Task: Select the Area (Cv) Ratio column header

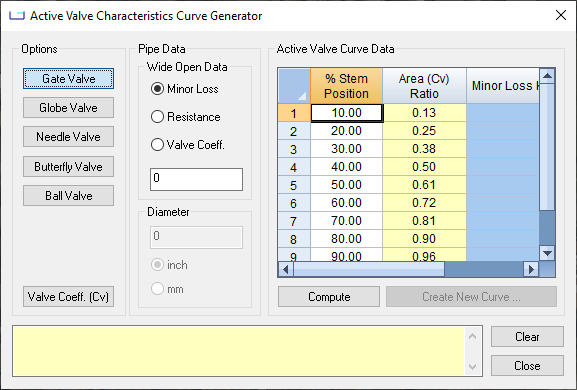Action: coord(424,86)
